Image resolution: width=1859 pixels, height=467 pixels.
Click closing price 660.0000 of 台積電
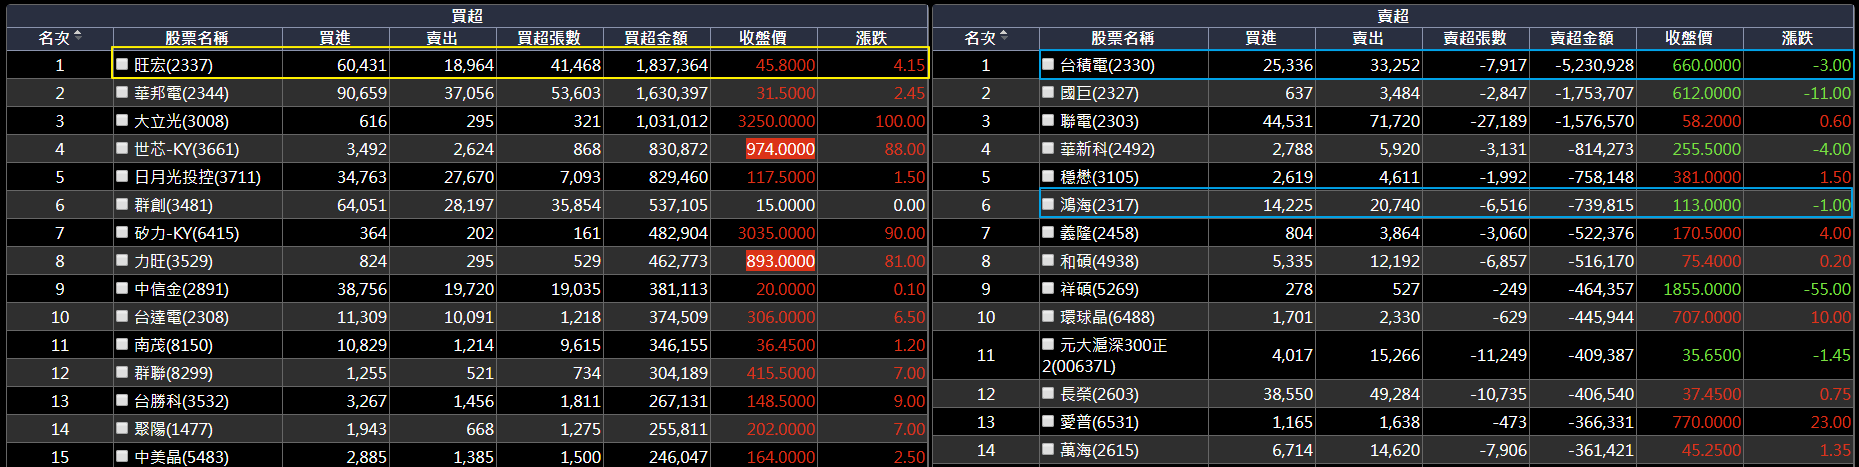pyautogui.click(x=1706, y=65)
